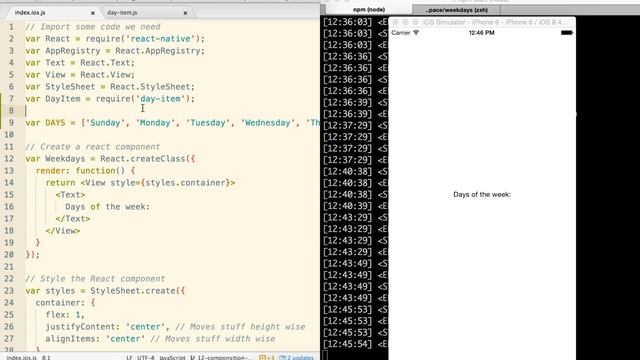Click the AppRegistry declaration on line 3

coord(115,51)
